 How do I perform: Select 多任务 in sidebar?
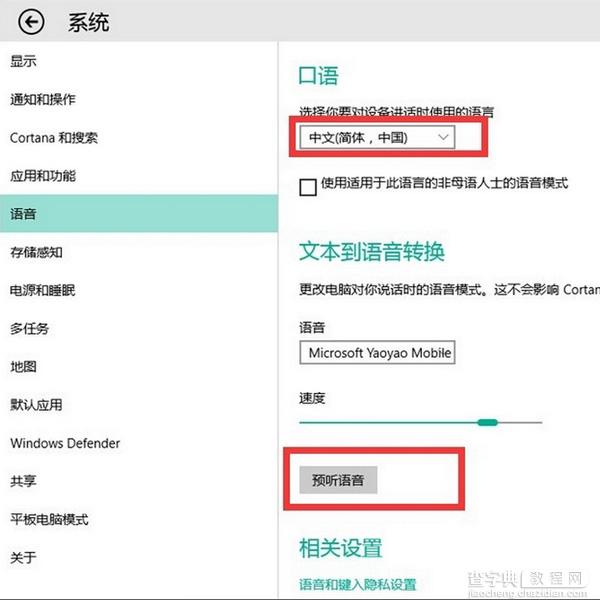[x=29, y=328]
